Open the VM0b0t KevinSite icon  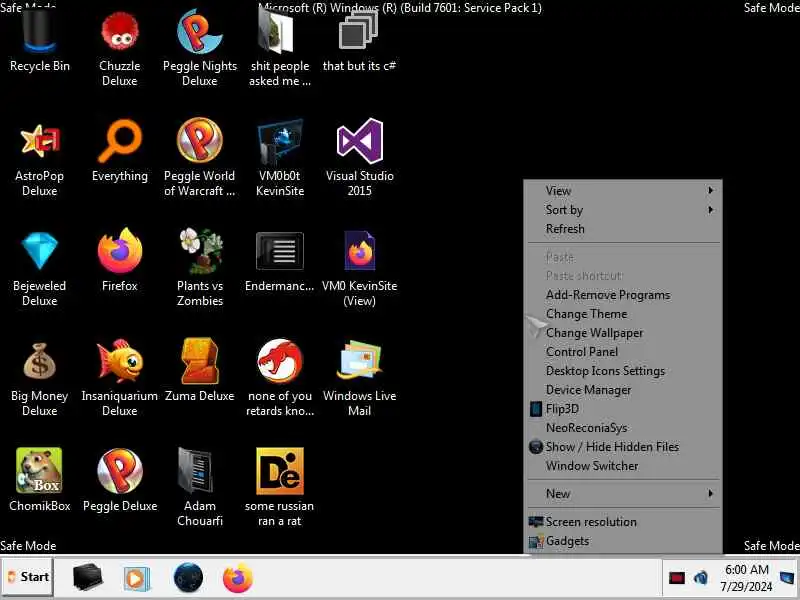tap(280, 157)
